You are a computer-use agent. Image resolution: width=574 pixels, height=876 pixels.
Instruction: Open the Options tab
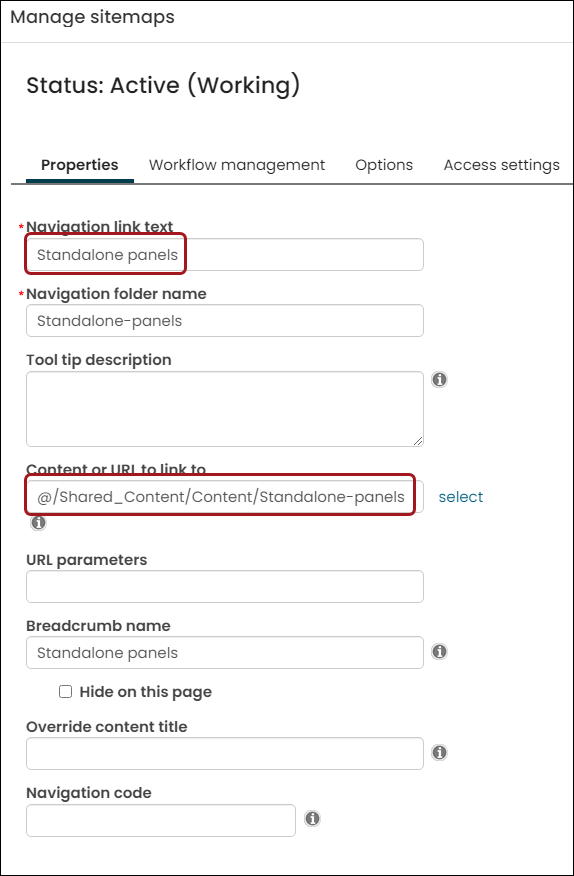pyautogui.click(x=384, y=165)
